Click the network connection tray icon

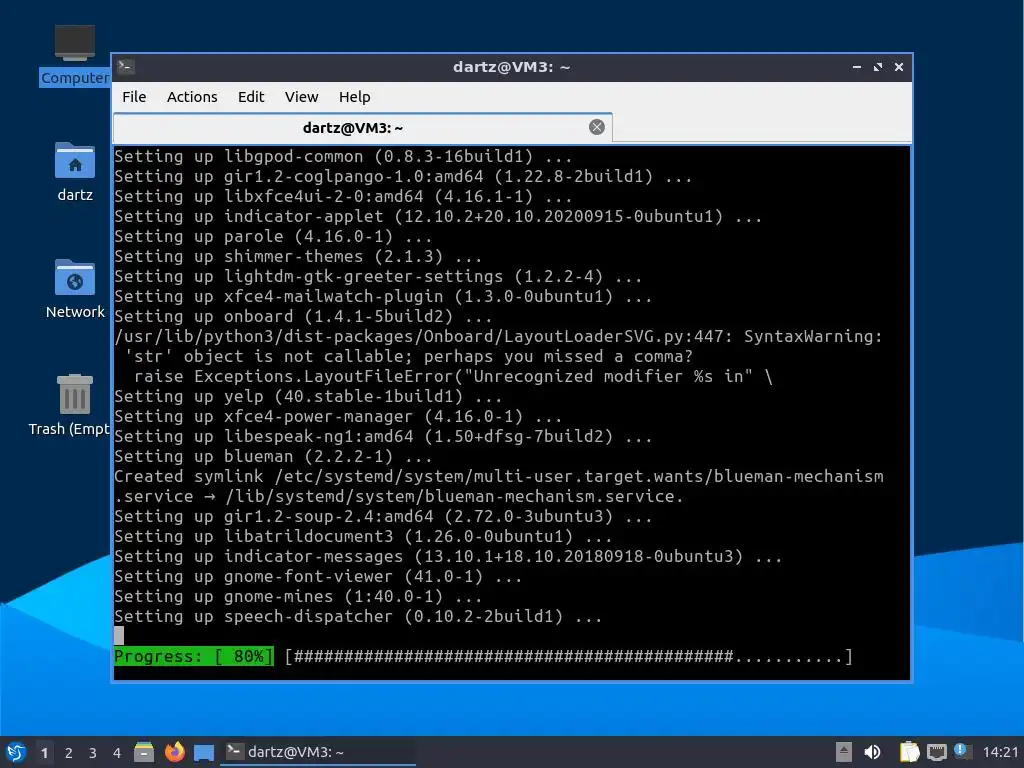click(x=936, y=752)
